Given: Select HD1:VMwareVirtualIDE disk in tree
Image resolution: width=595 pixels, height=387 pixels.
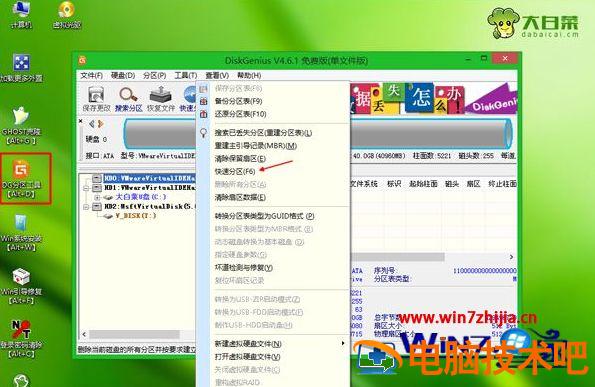Looking at the screenshot, I should [150, 188].
